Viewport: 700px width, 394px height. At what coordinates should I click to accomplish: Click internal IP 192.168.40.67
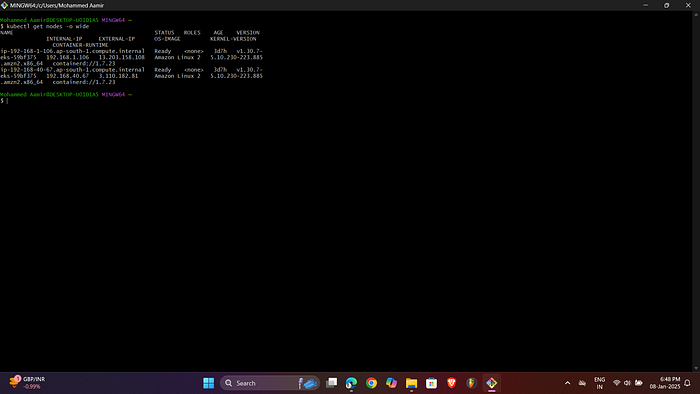(67, 76)
